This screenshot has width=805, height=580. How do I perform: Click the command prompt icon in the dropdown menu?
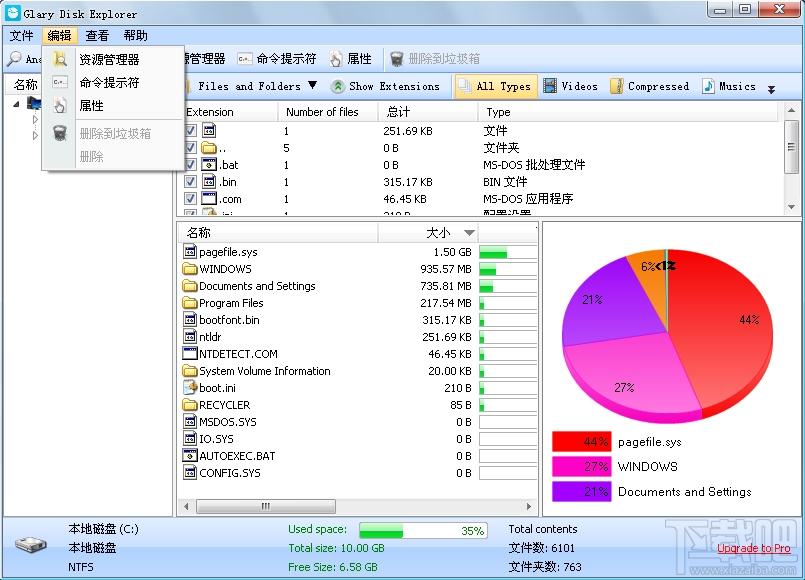[x=60, y=82]
